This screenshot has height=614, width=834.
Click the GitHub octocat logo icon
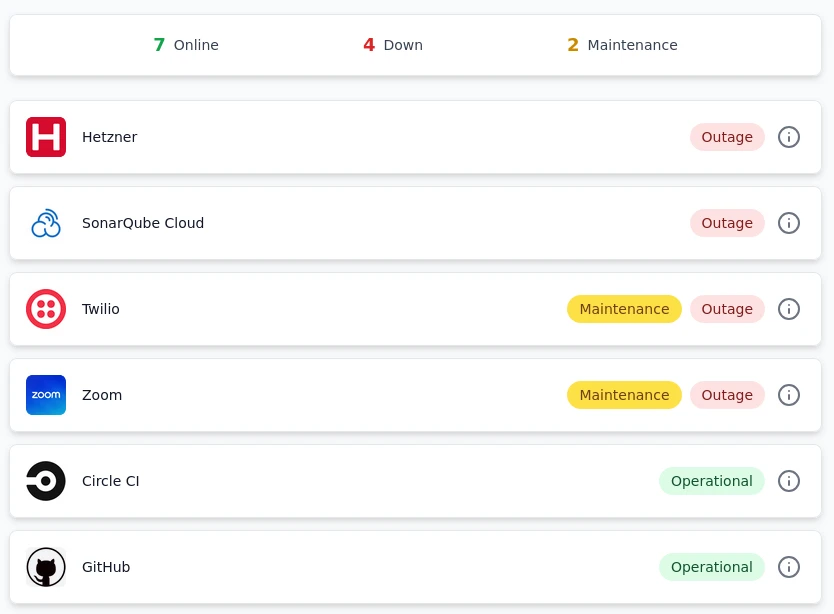pyautogui.click(x=46, y=567)
